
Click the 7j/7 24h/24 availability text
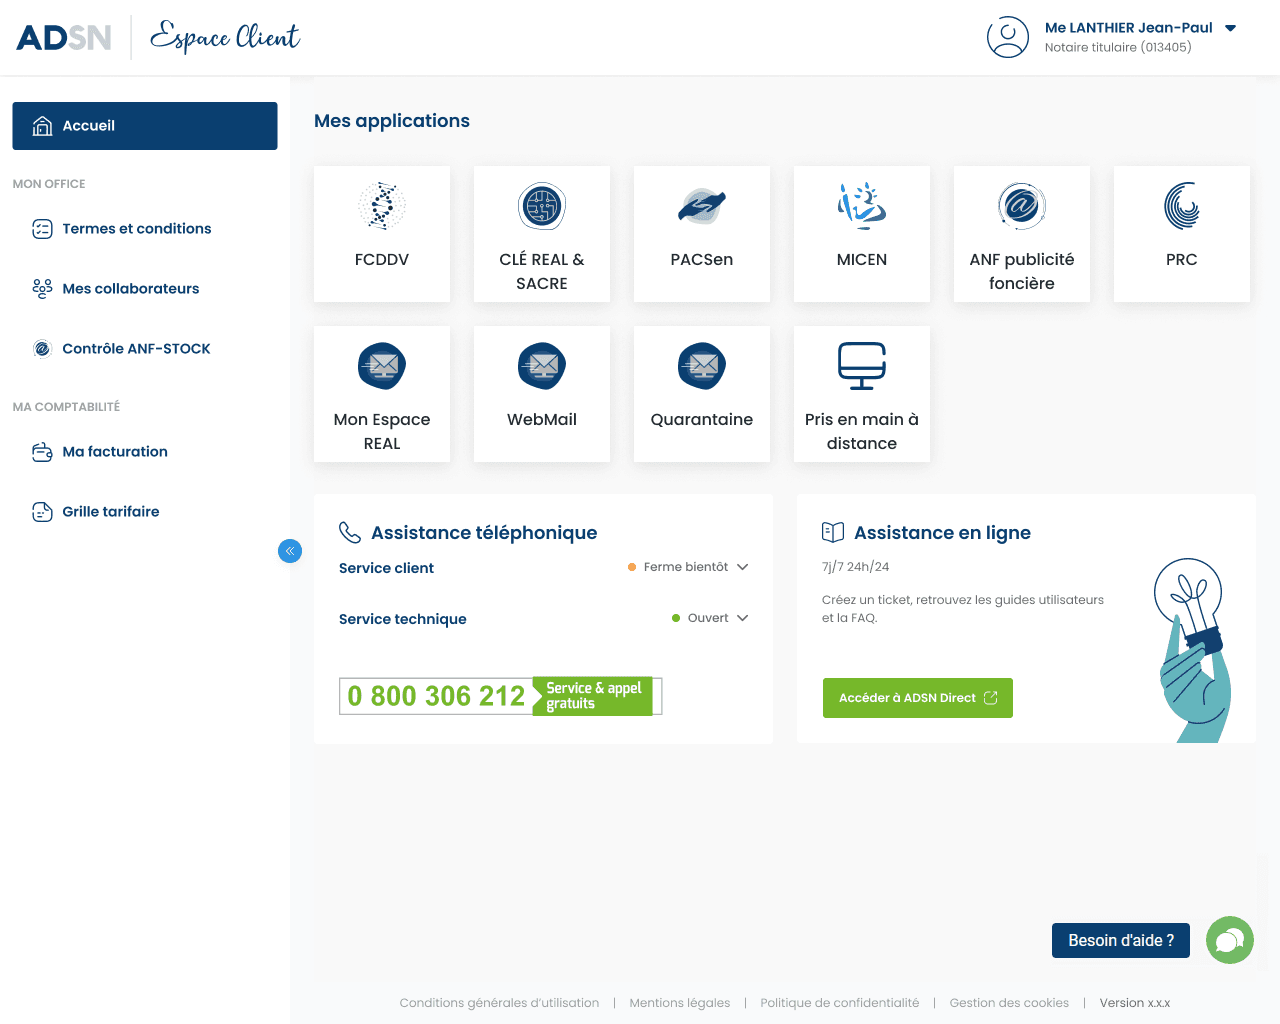(x=855, y=567)
